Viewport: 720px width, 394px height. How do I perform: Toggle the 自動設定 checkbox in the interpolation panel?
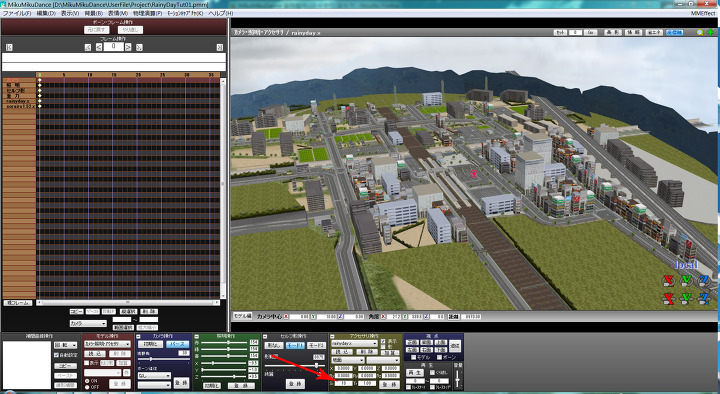point(56,355)
